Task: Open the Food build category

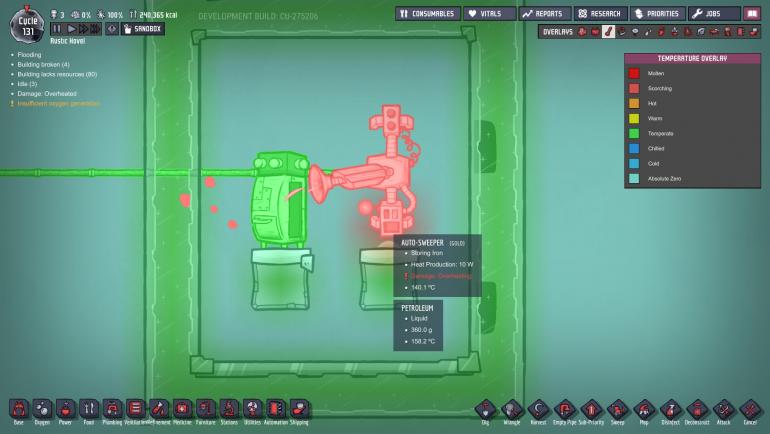Action: tap(89, 409)
